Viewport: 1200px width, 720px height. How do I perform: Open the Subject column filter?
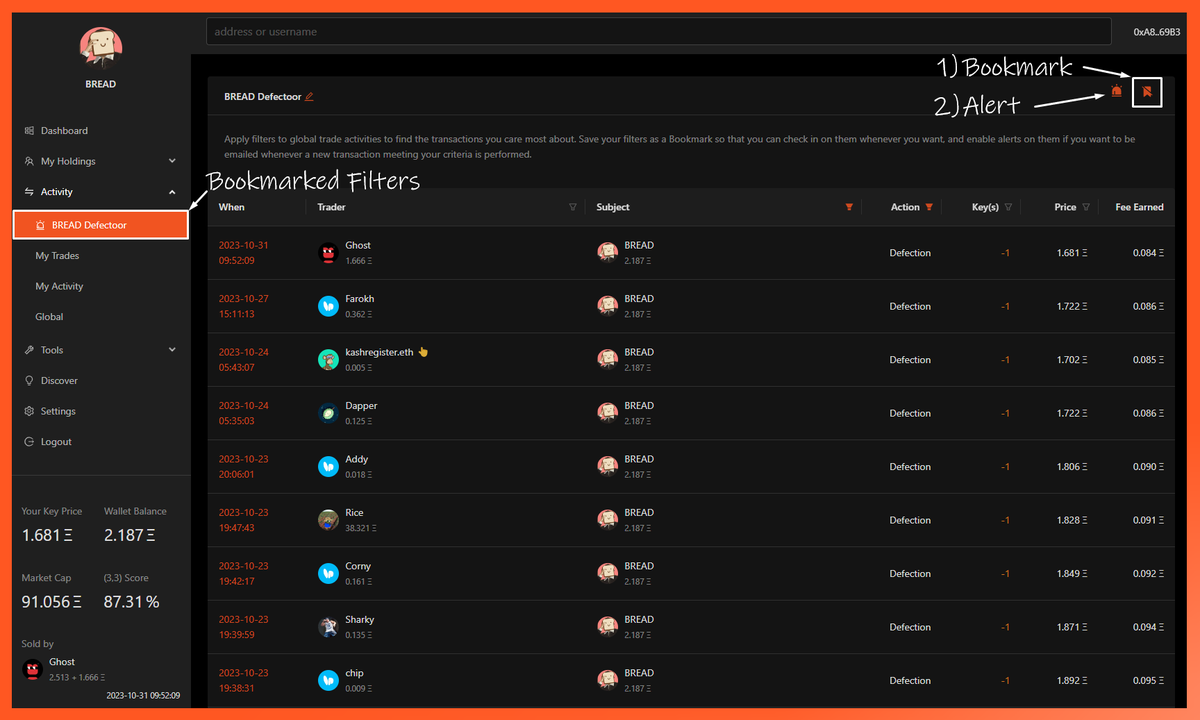click(849, 207)
